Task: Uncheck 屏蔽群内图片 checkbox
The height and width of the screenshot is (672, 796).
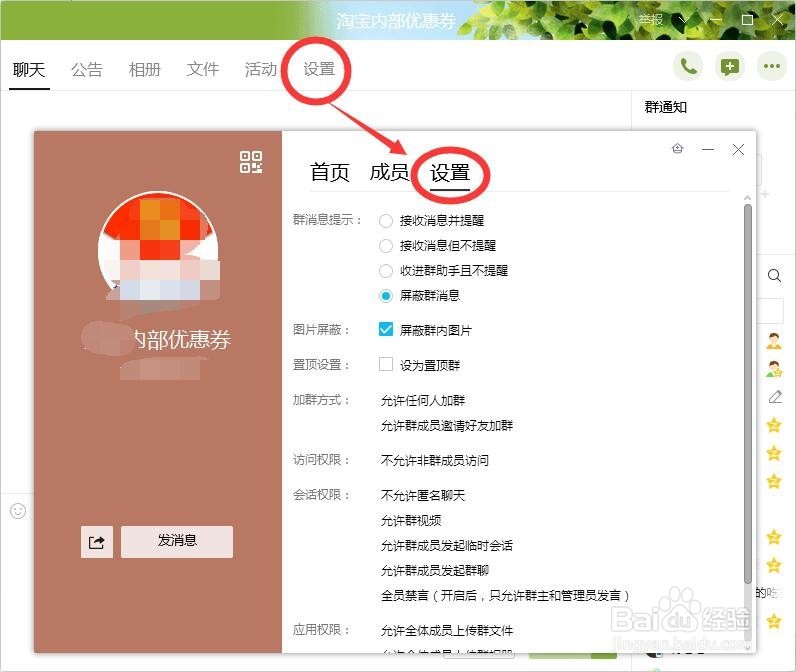Action: (386, 329)
